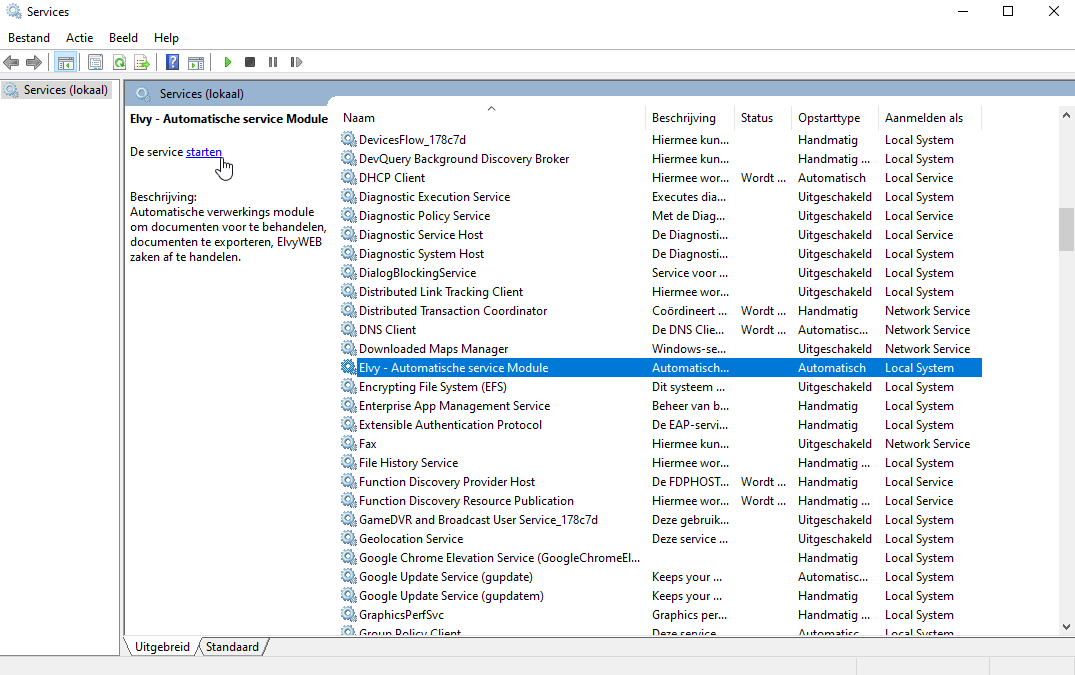
Task: Sort by the Beschrijving column header
Action: [690, 118]
